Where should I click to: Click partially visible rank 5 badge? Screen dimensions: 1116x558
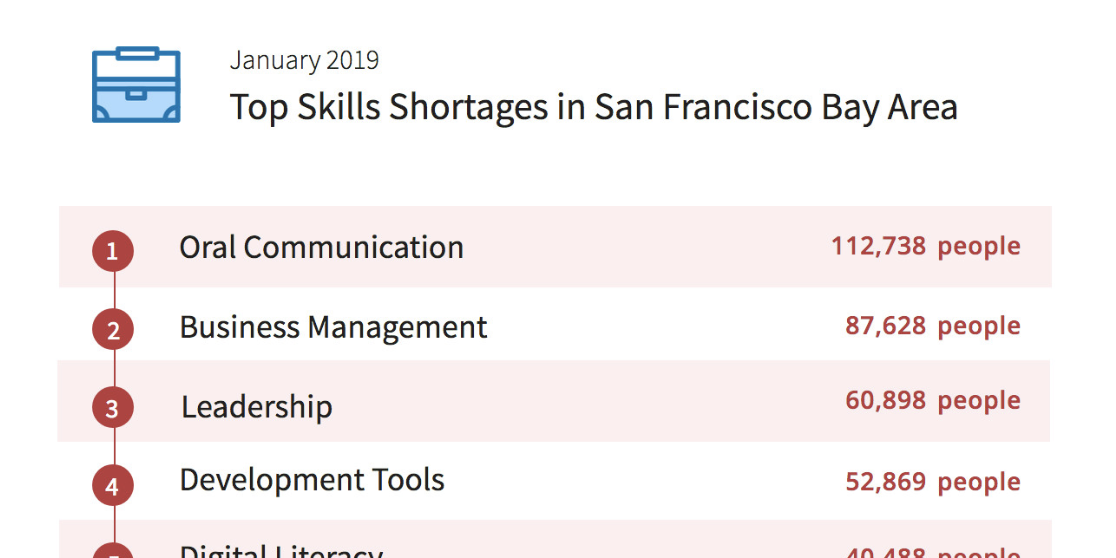click(112, 552)
